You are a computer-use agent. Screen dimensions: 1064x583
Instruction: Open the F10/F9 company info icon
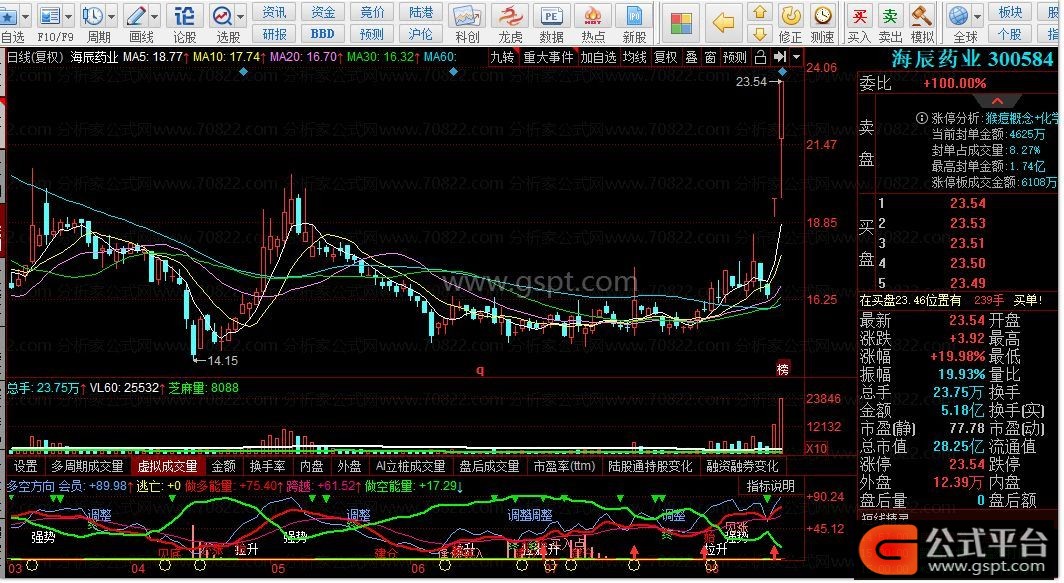[x=49, y=16]
